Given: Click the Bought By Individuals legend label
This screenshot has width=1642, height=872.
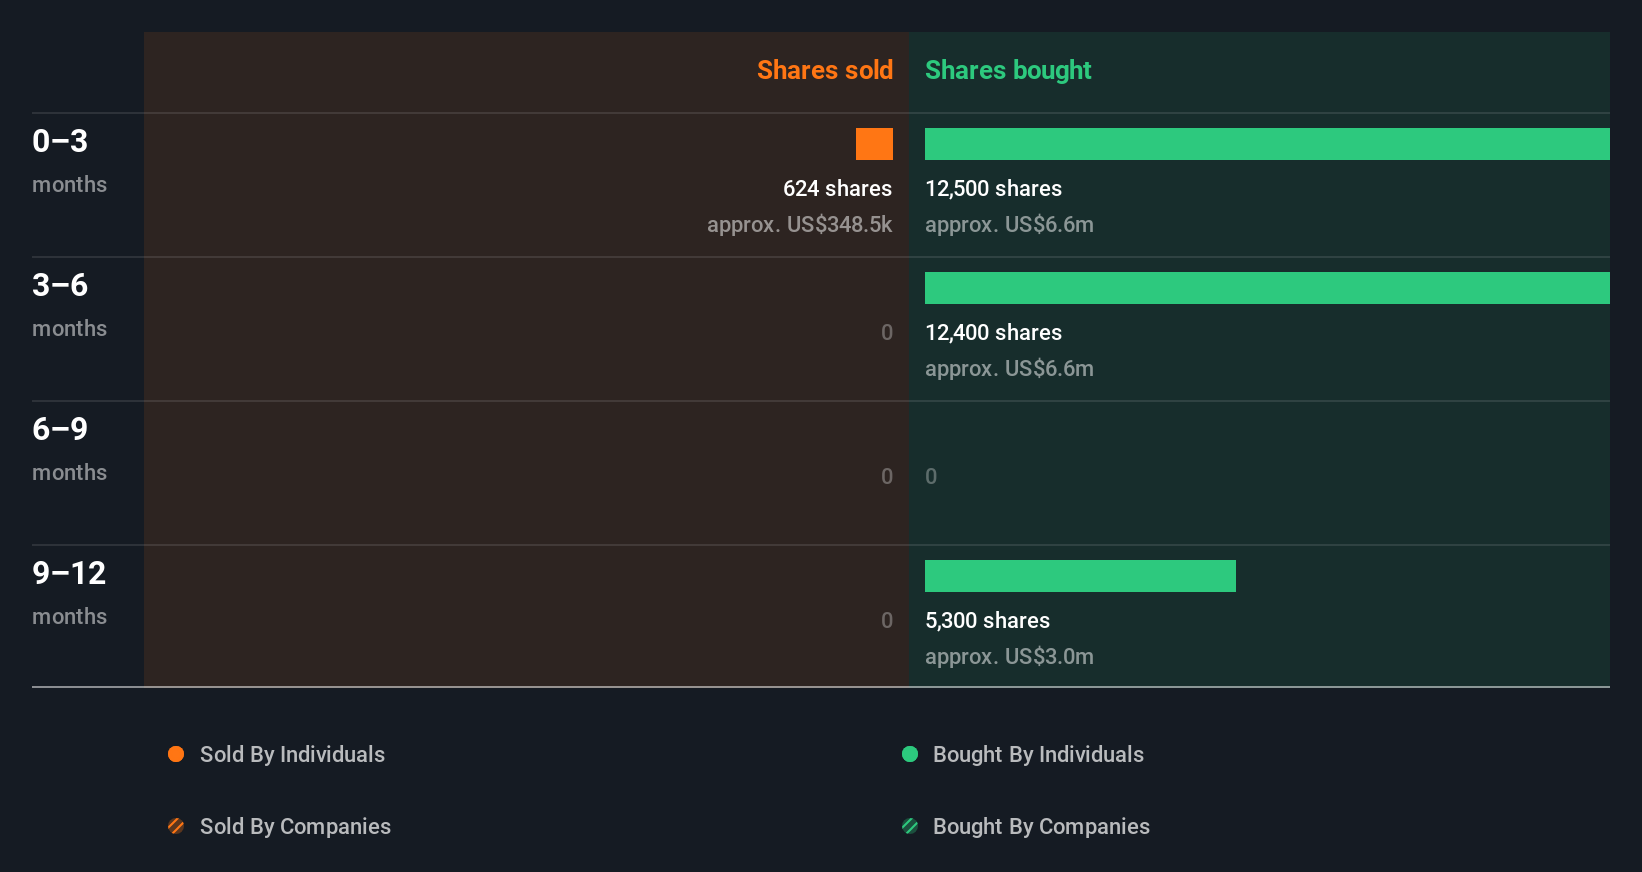Looking at the screenshot, I should coord(1038,754).
